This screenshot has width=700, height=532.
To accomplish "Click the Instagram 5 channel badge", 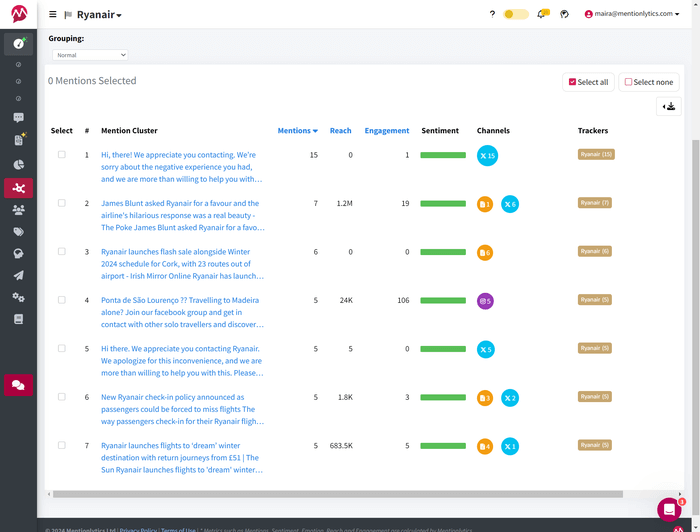I will coord(485,301).
